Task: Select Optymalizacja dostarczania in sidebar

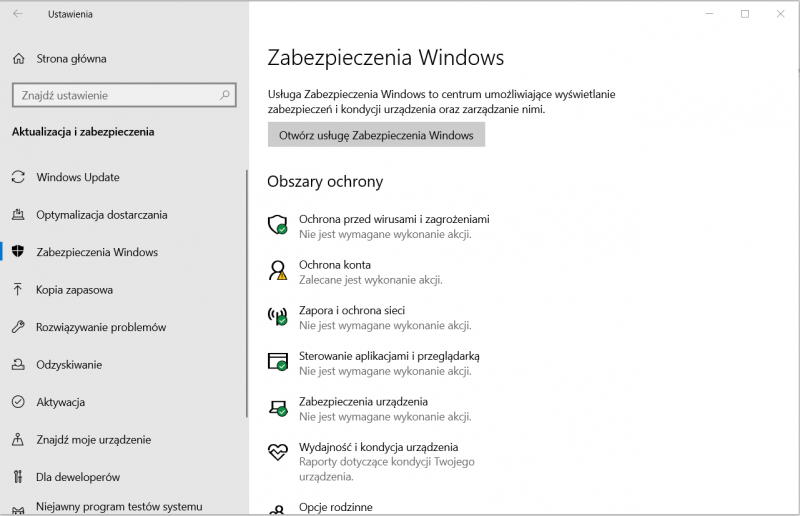Action: 101,215
